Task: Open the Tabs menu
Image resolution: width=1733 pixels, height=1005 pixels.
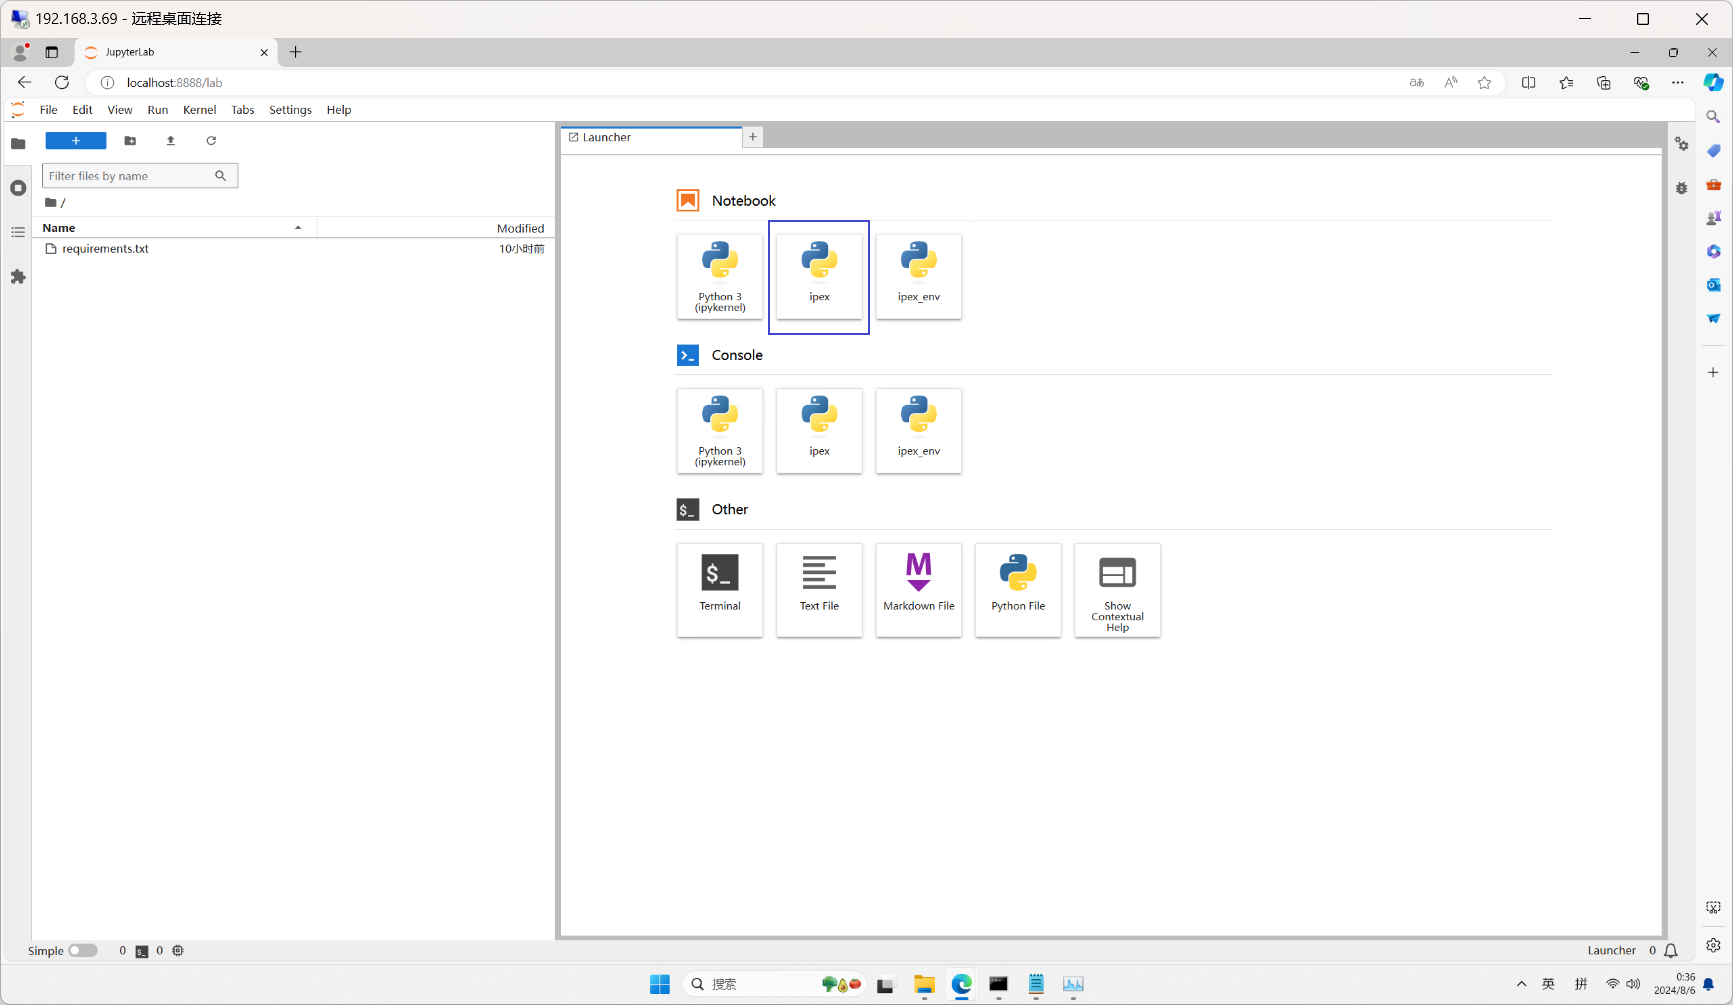Action: (243, 110)
